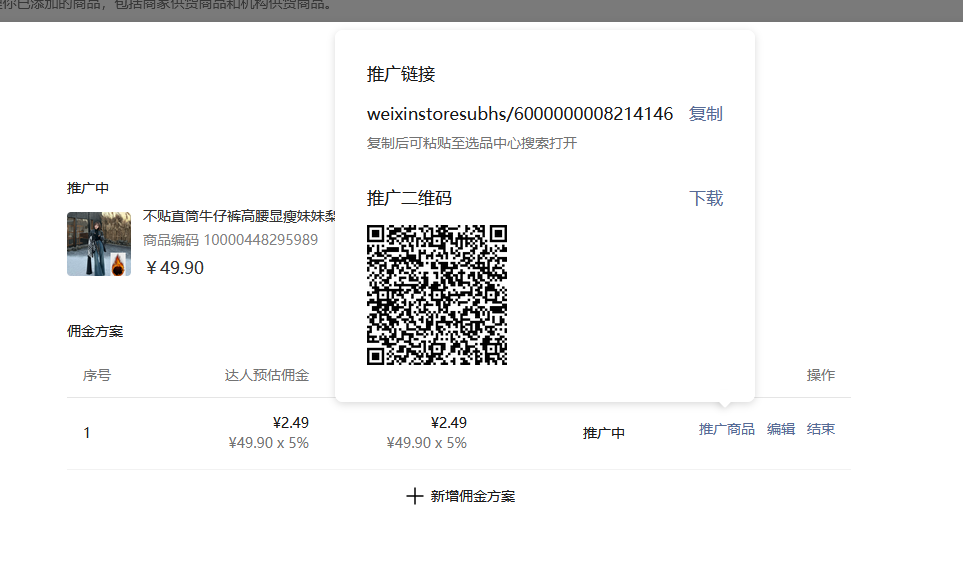Click the product price ¥49.90
The width and height of the screenshot is (963, 578).
pyautogui.click(x=174, y=268)
